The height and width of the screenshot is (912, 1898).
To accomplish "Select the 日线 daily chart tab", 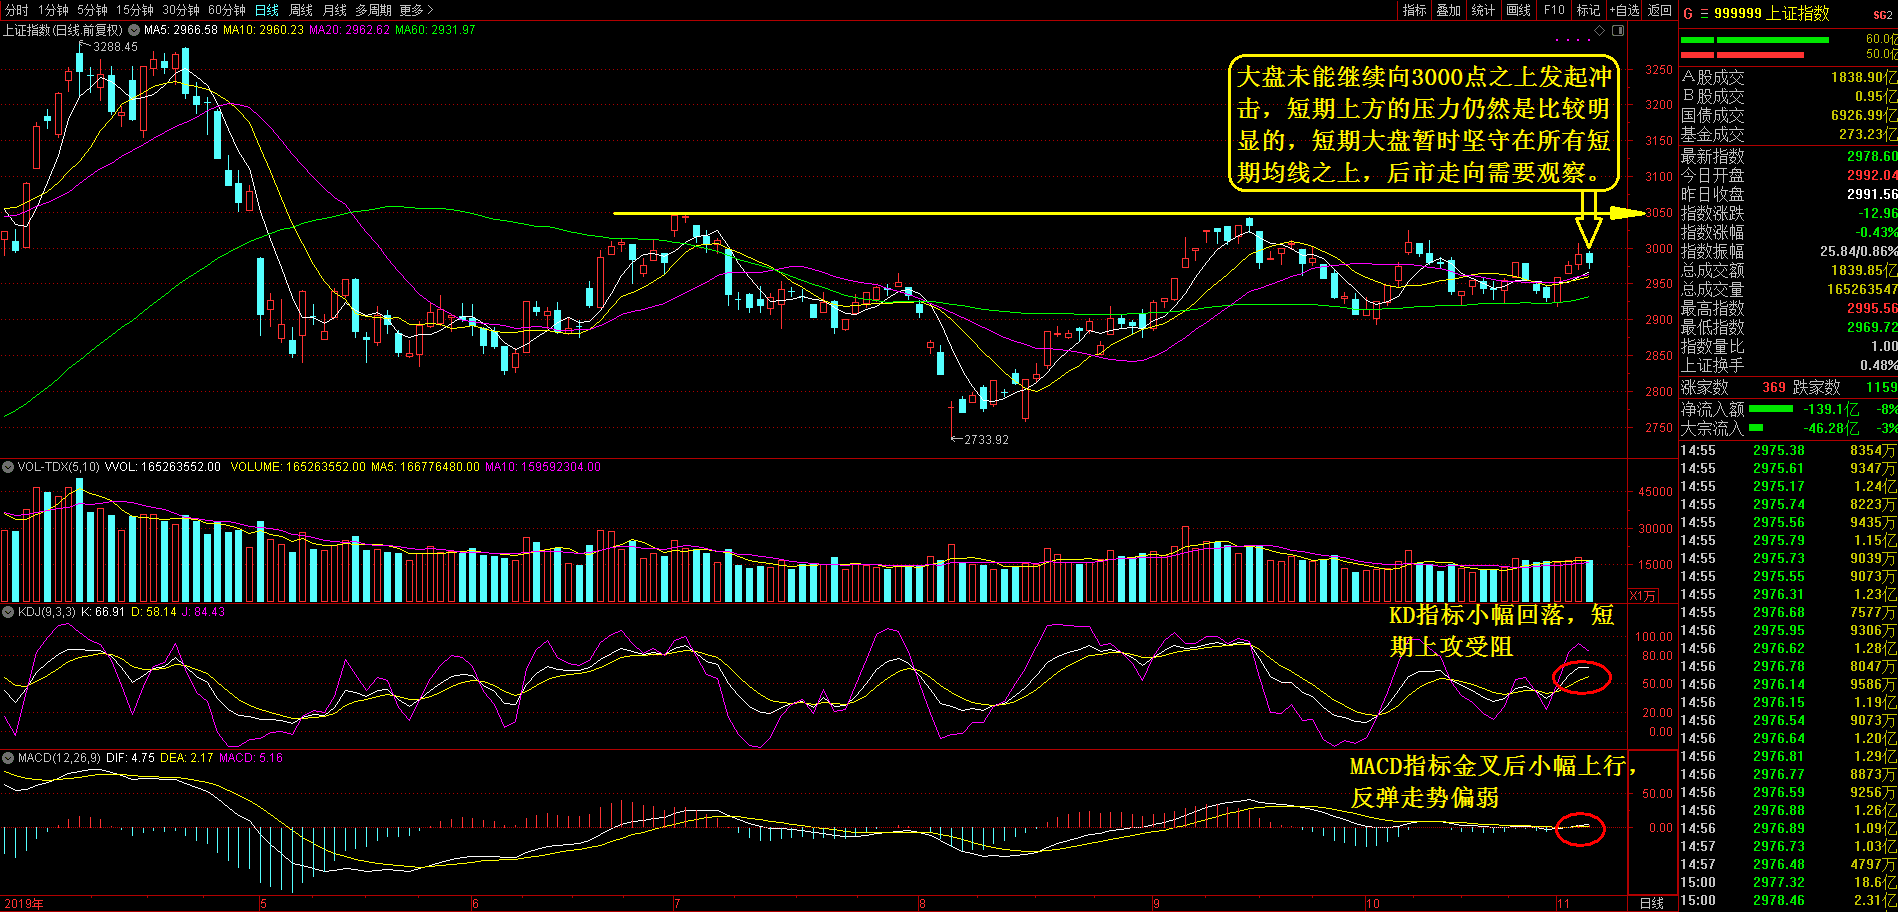I will click(x=267, y=10).
